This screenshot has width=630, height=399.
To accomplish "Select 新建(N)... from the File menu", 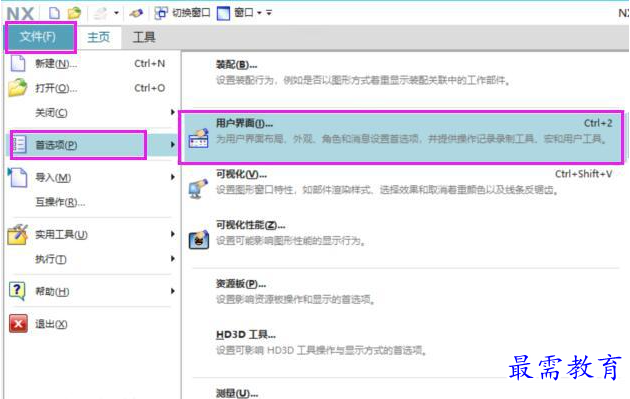I will pyautogui.click(x=56, y=64).
